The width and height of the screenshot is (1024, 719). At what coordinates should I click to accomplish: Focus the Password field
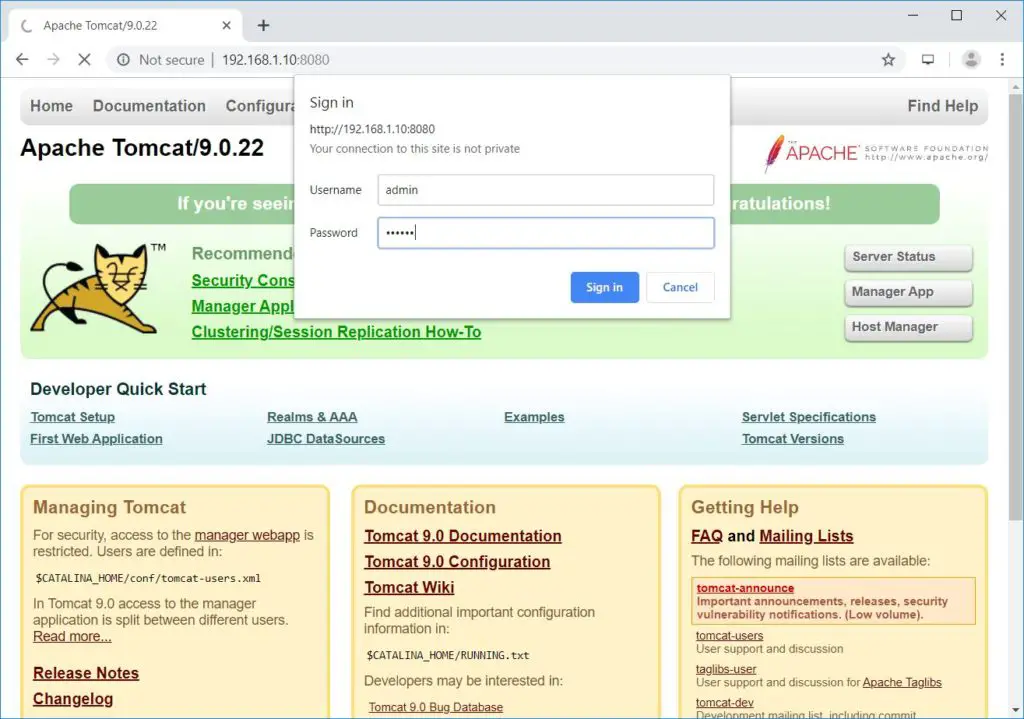545,233
